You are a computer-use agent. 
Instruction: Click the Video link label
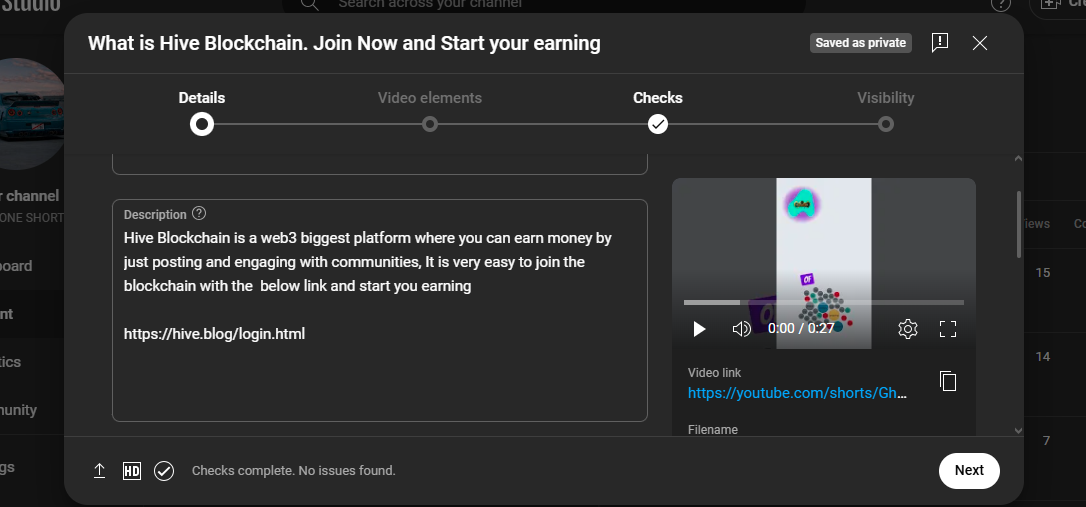714,373
